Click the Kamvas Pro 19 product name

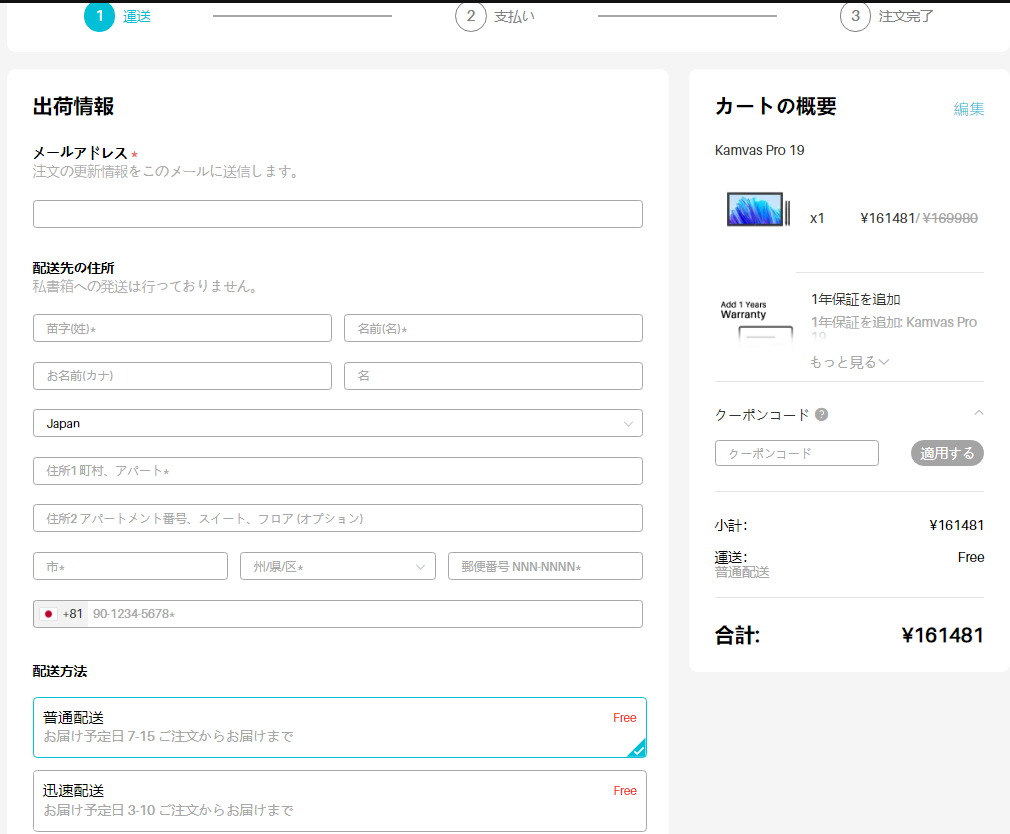coord(759,150)
